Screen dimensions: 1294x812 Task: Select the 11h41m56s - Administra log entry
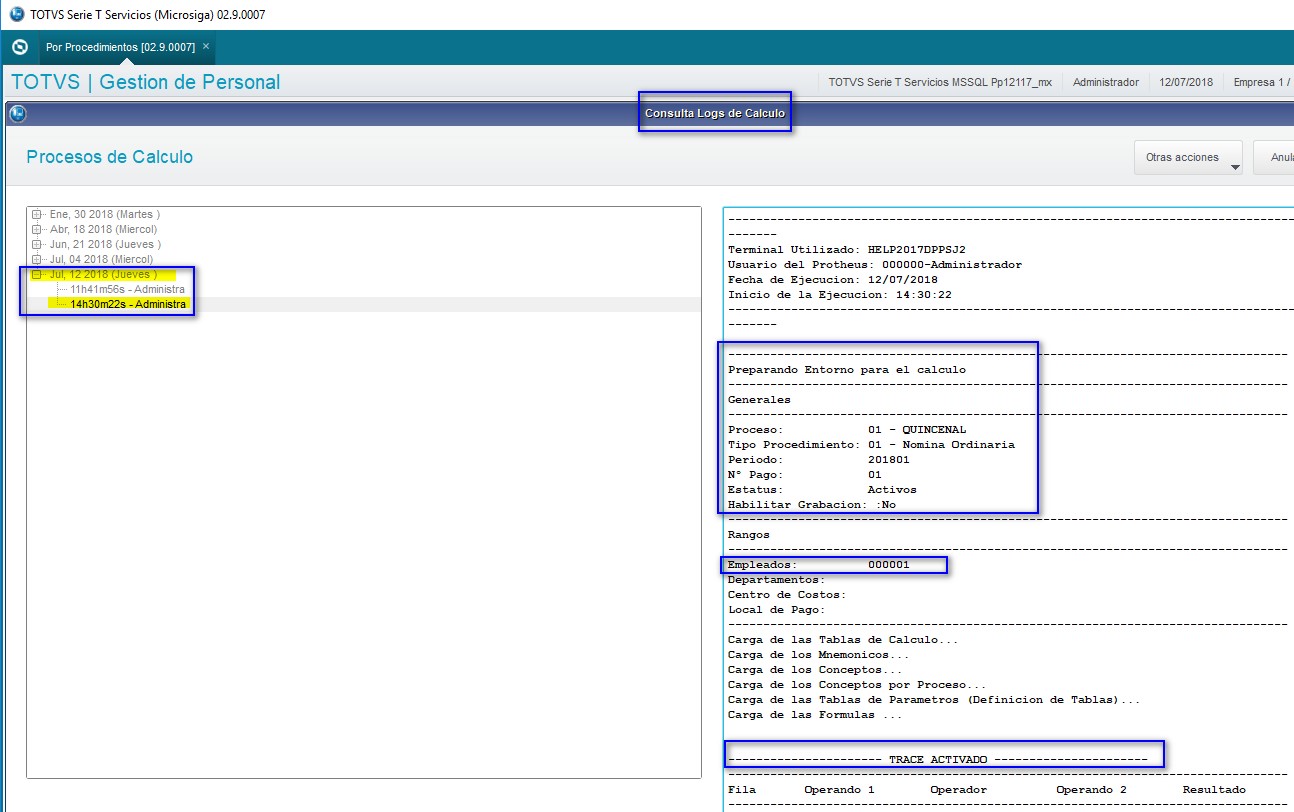127,289
